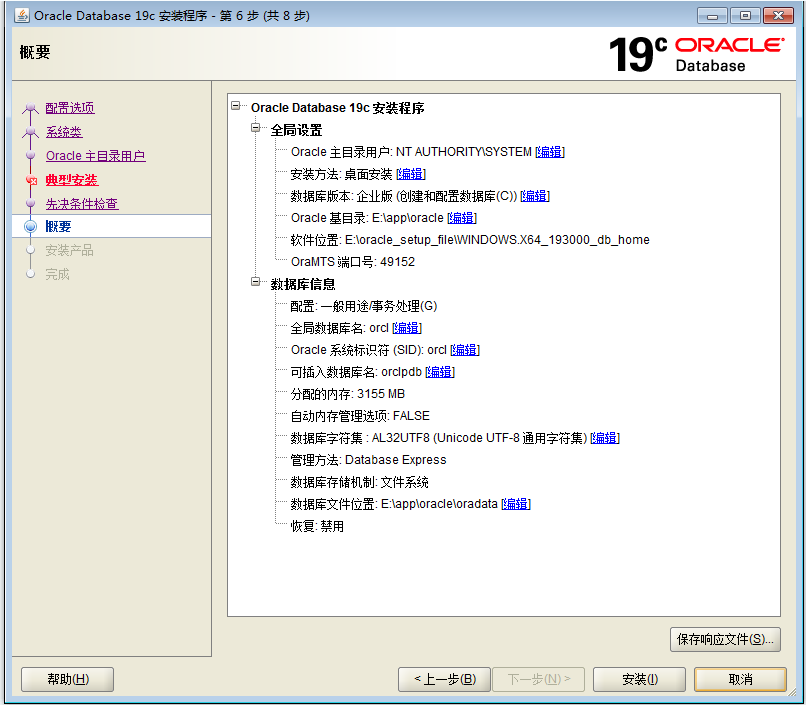
Task: Select the 自动内存管理选项: FALSE row
Action: (x=360, y=416)
